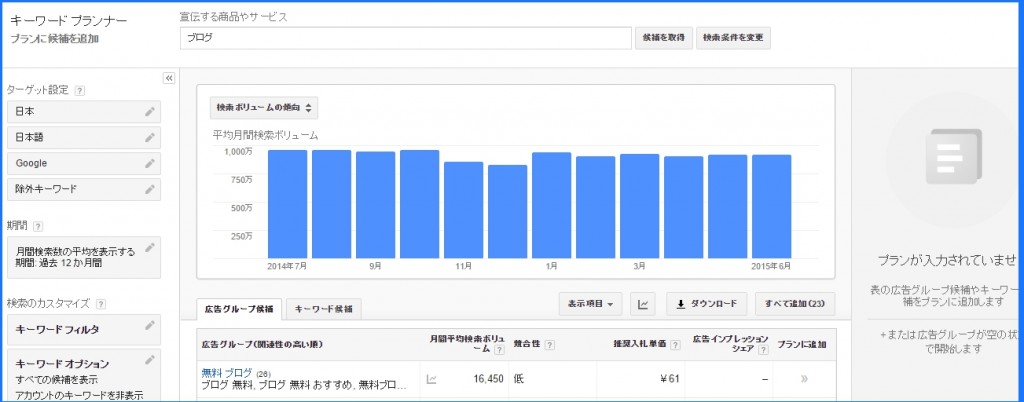Image resolution: width=1024 pixels, height=402 pixels.
Task: Click the product or service search field
Action: (x=405, y=37)
